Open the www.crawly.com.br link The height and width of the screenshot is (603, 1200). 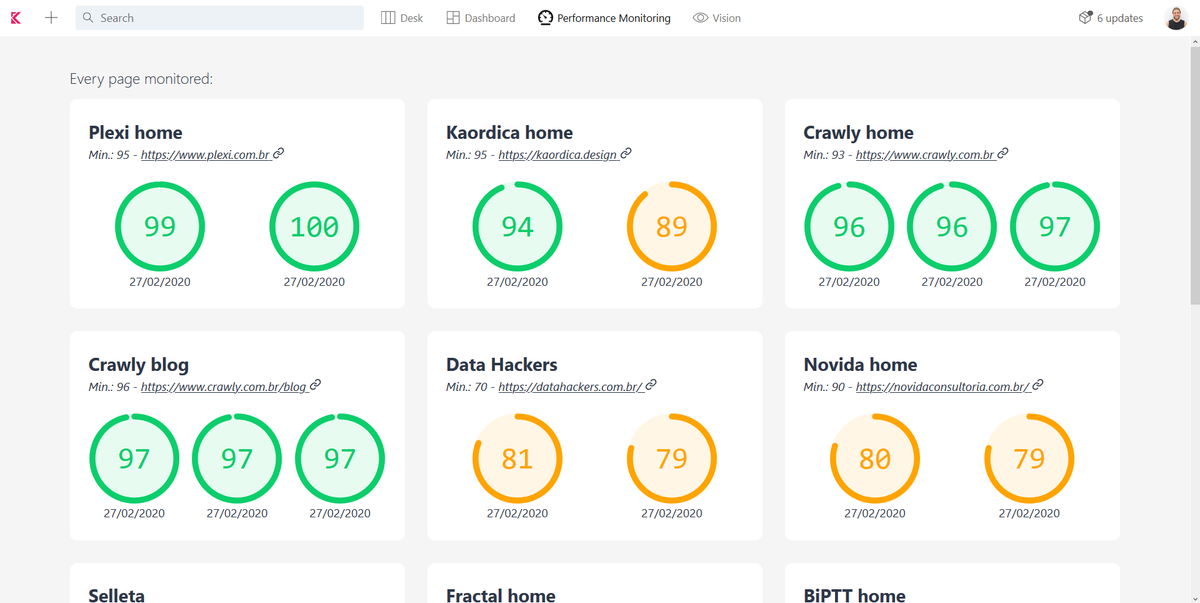coord(932,155)
